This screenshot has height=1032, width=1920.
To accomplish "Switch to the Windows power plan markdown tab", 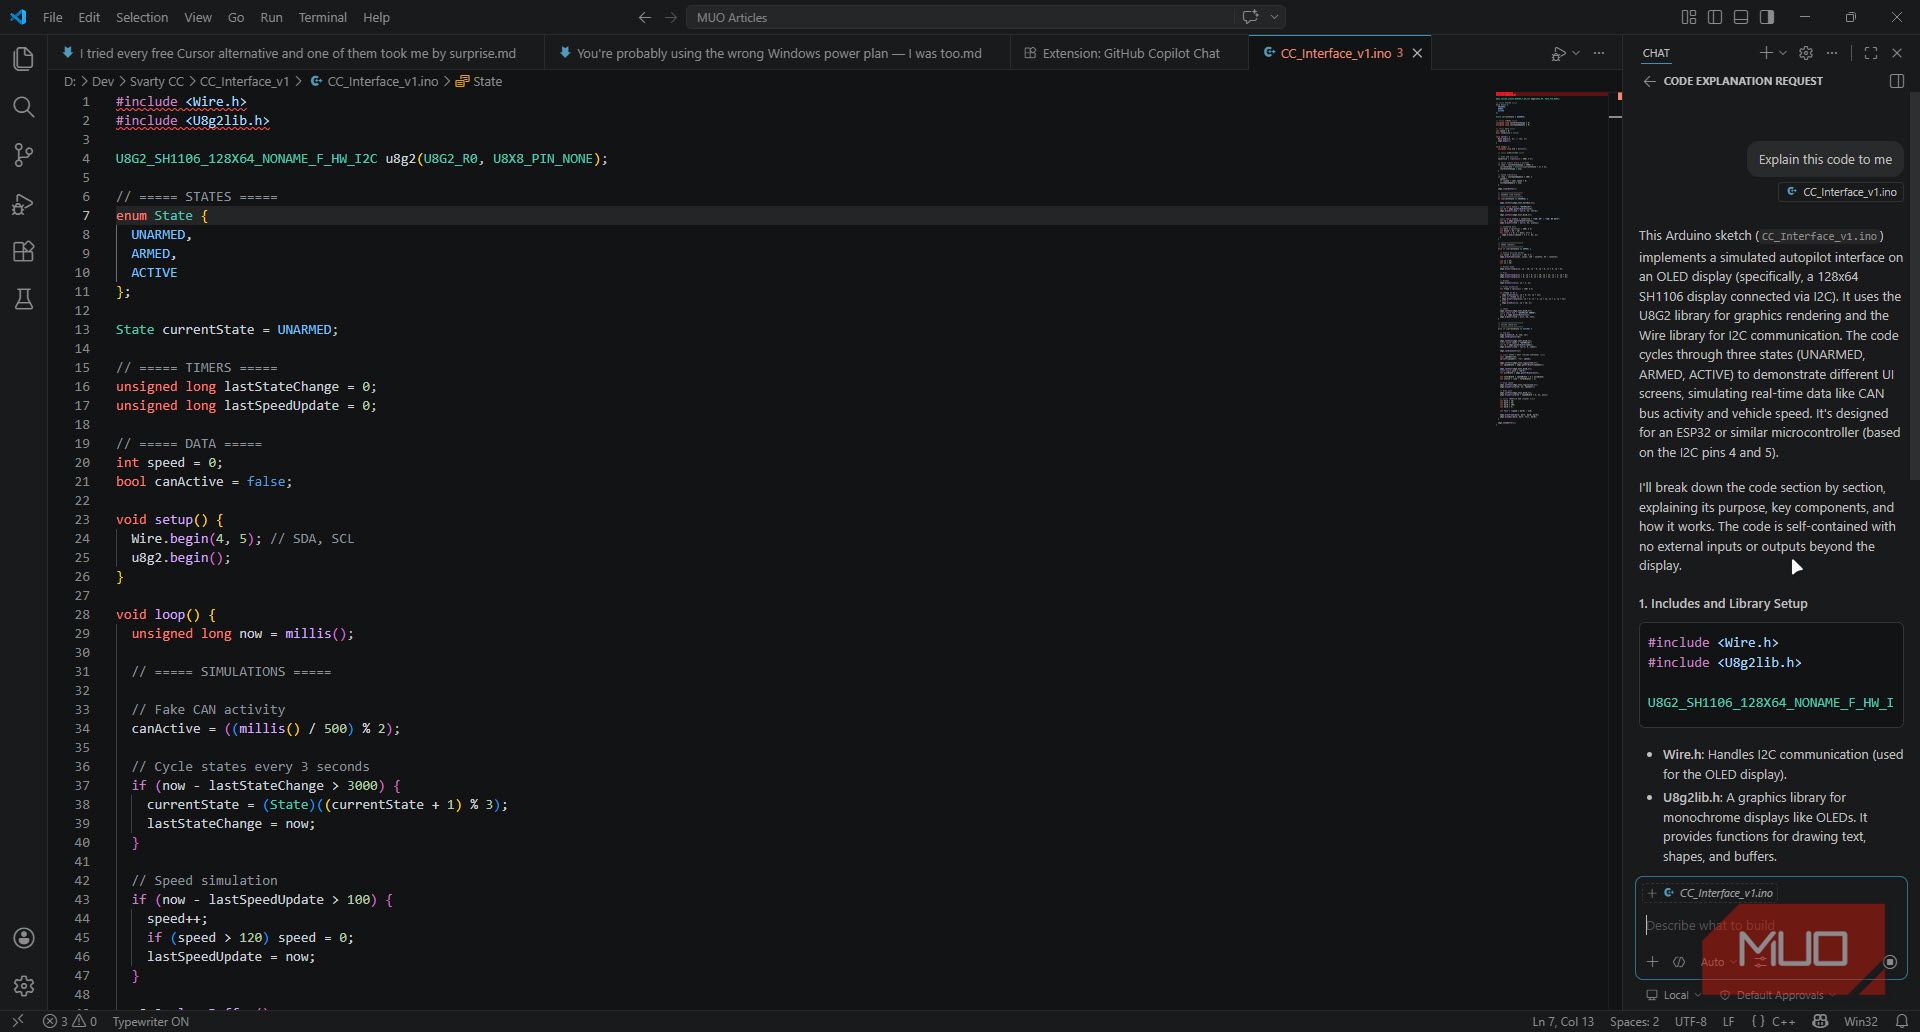I will (x=778, y=53).
